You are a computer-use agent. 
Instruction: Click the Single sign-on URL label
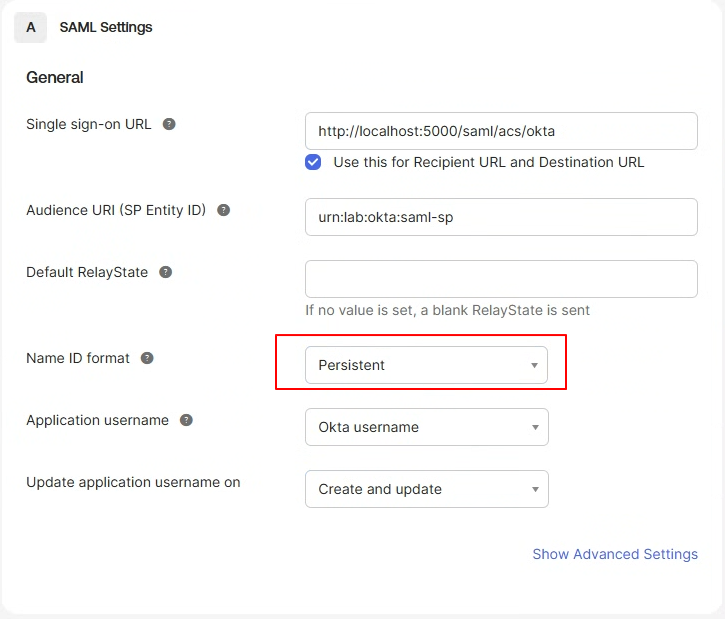tap(89, 124)
